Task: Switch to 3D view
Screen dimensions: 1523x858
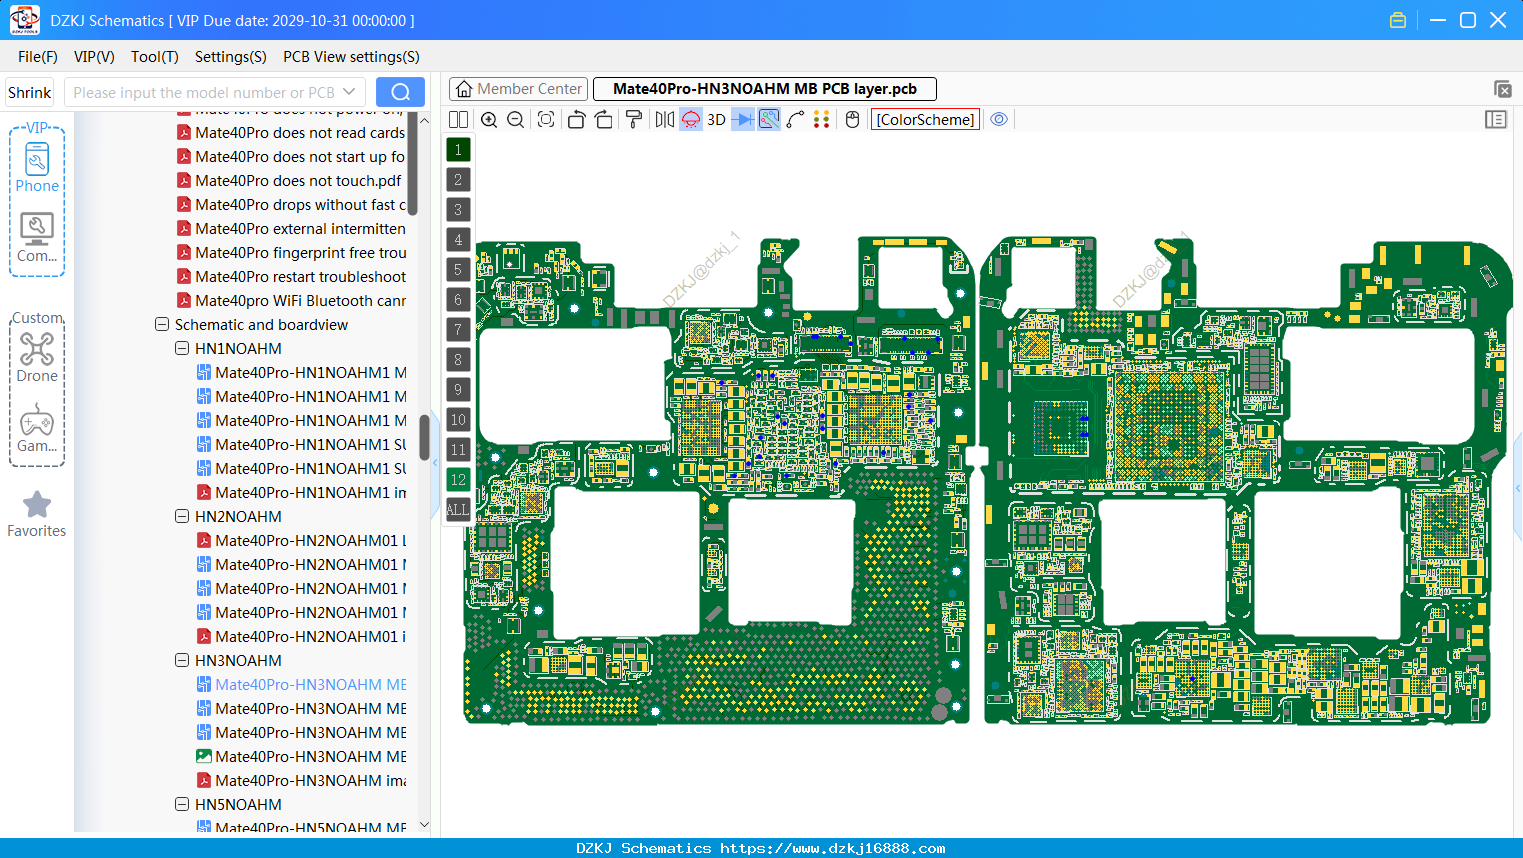Action: tap(716, 119)
